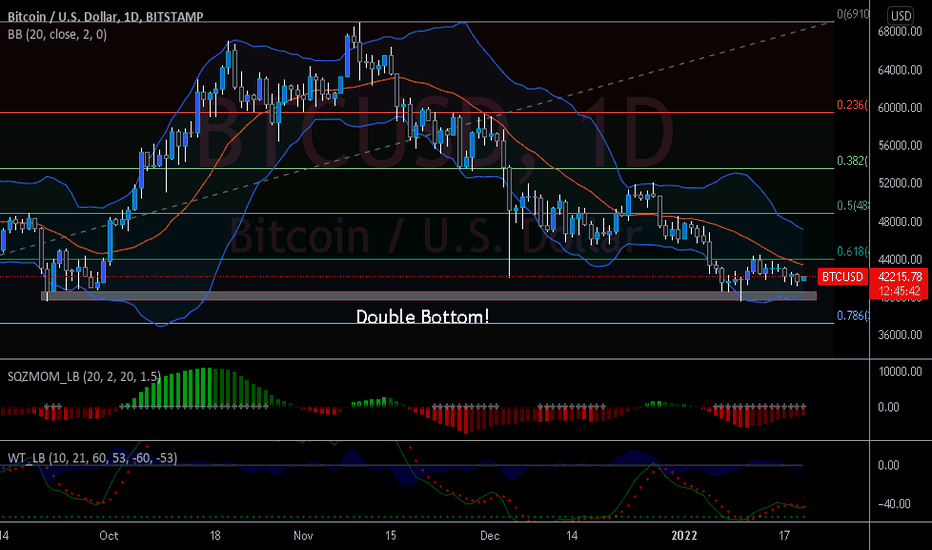Click the 0.236 Fibonacci level label
The height and width of the screenshot is (550, 932).
coord(852,105)
